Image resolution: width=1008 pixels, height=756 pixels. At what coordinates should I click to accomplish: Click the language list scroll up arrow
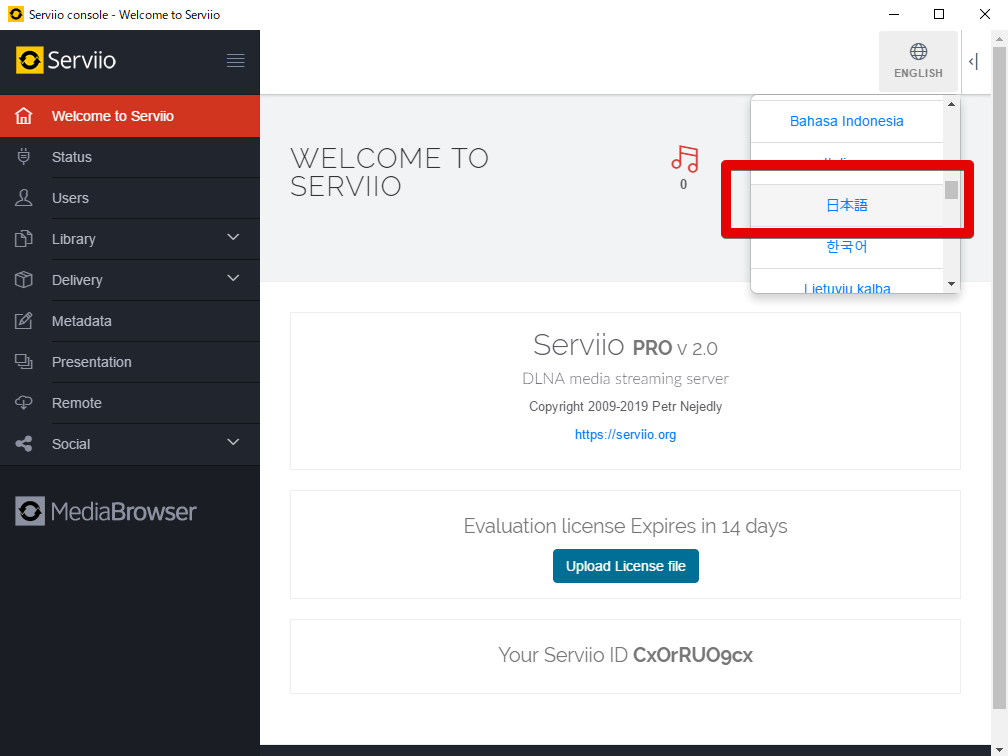click(951, 104)
